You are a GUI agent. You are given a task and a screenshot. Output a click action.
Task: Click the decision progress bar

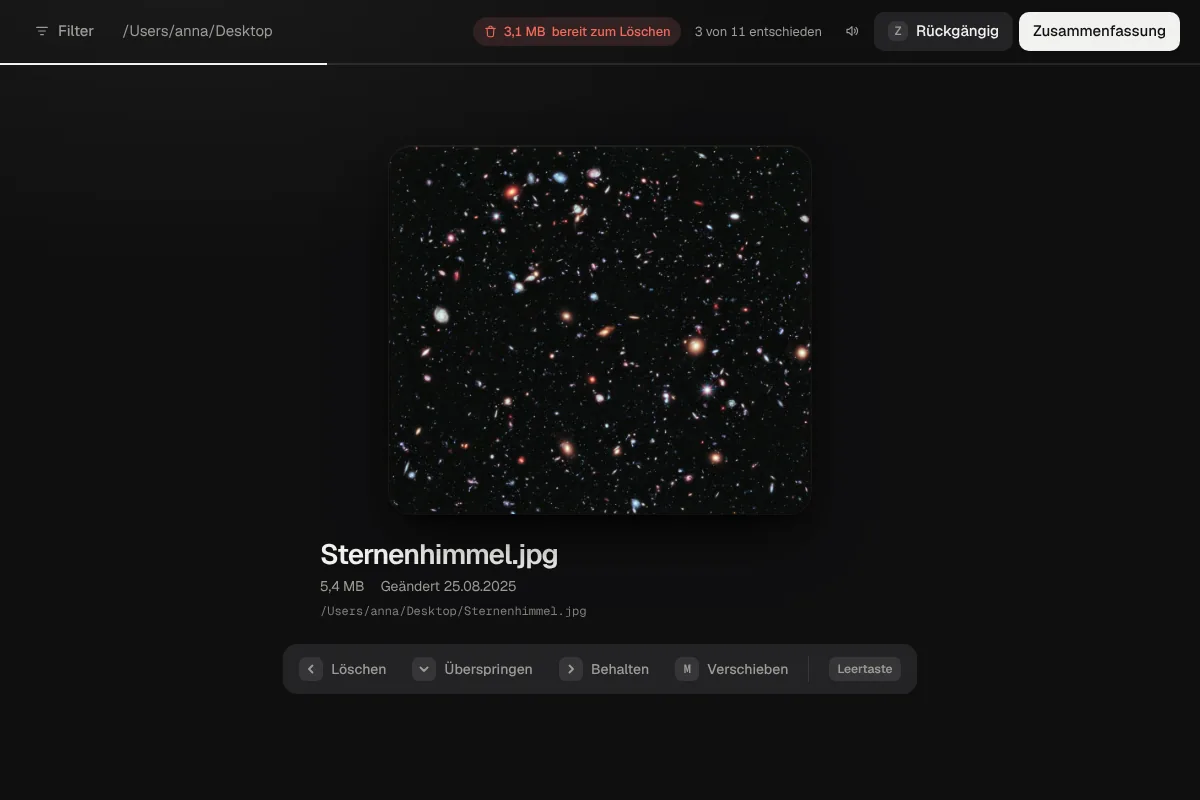[600, 64]
